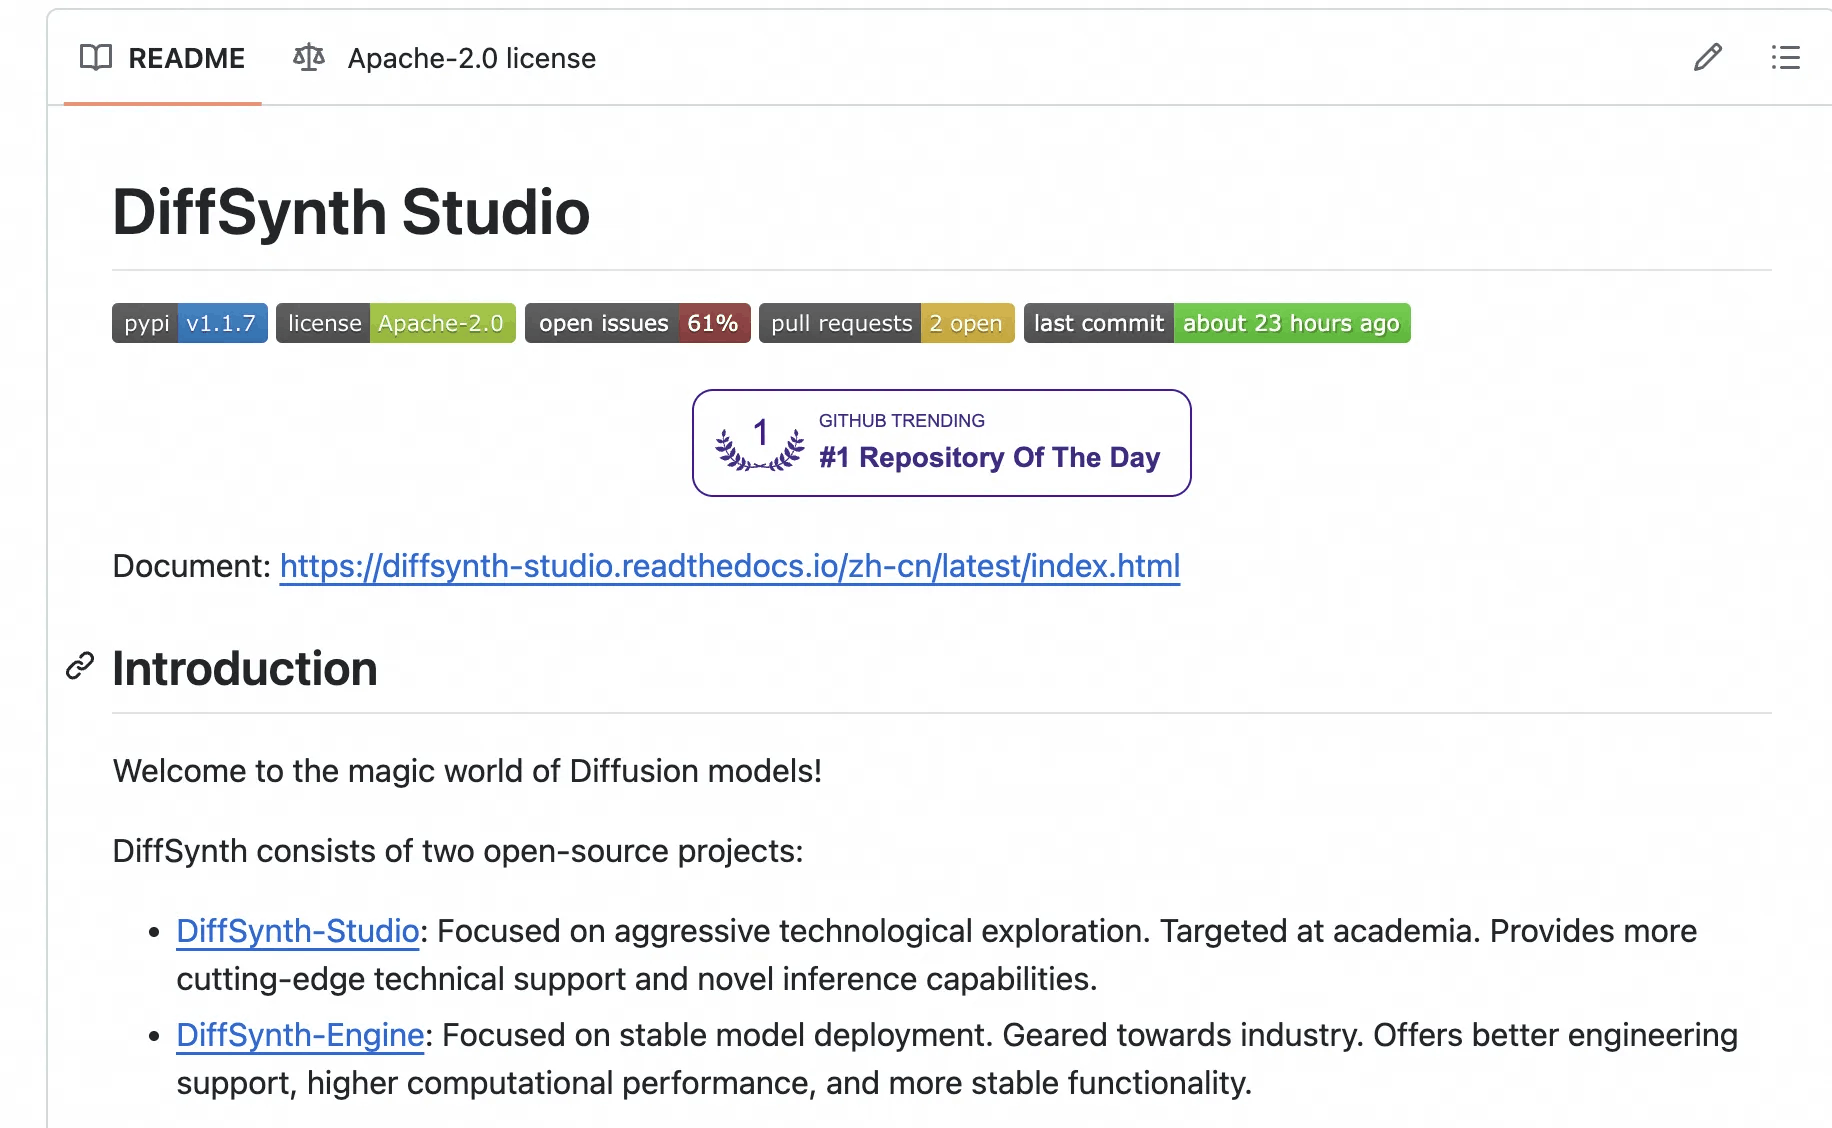Select the DiffSynth Studio heading
This screenshot has height=1128, width=1832.
click(x=351, y=211)
